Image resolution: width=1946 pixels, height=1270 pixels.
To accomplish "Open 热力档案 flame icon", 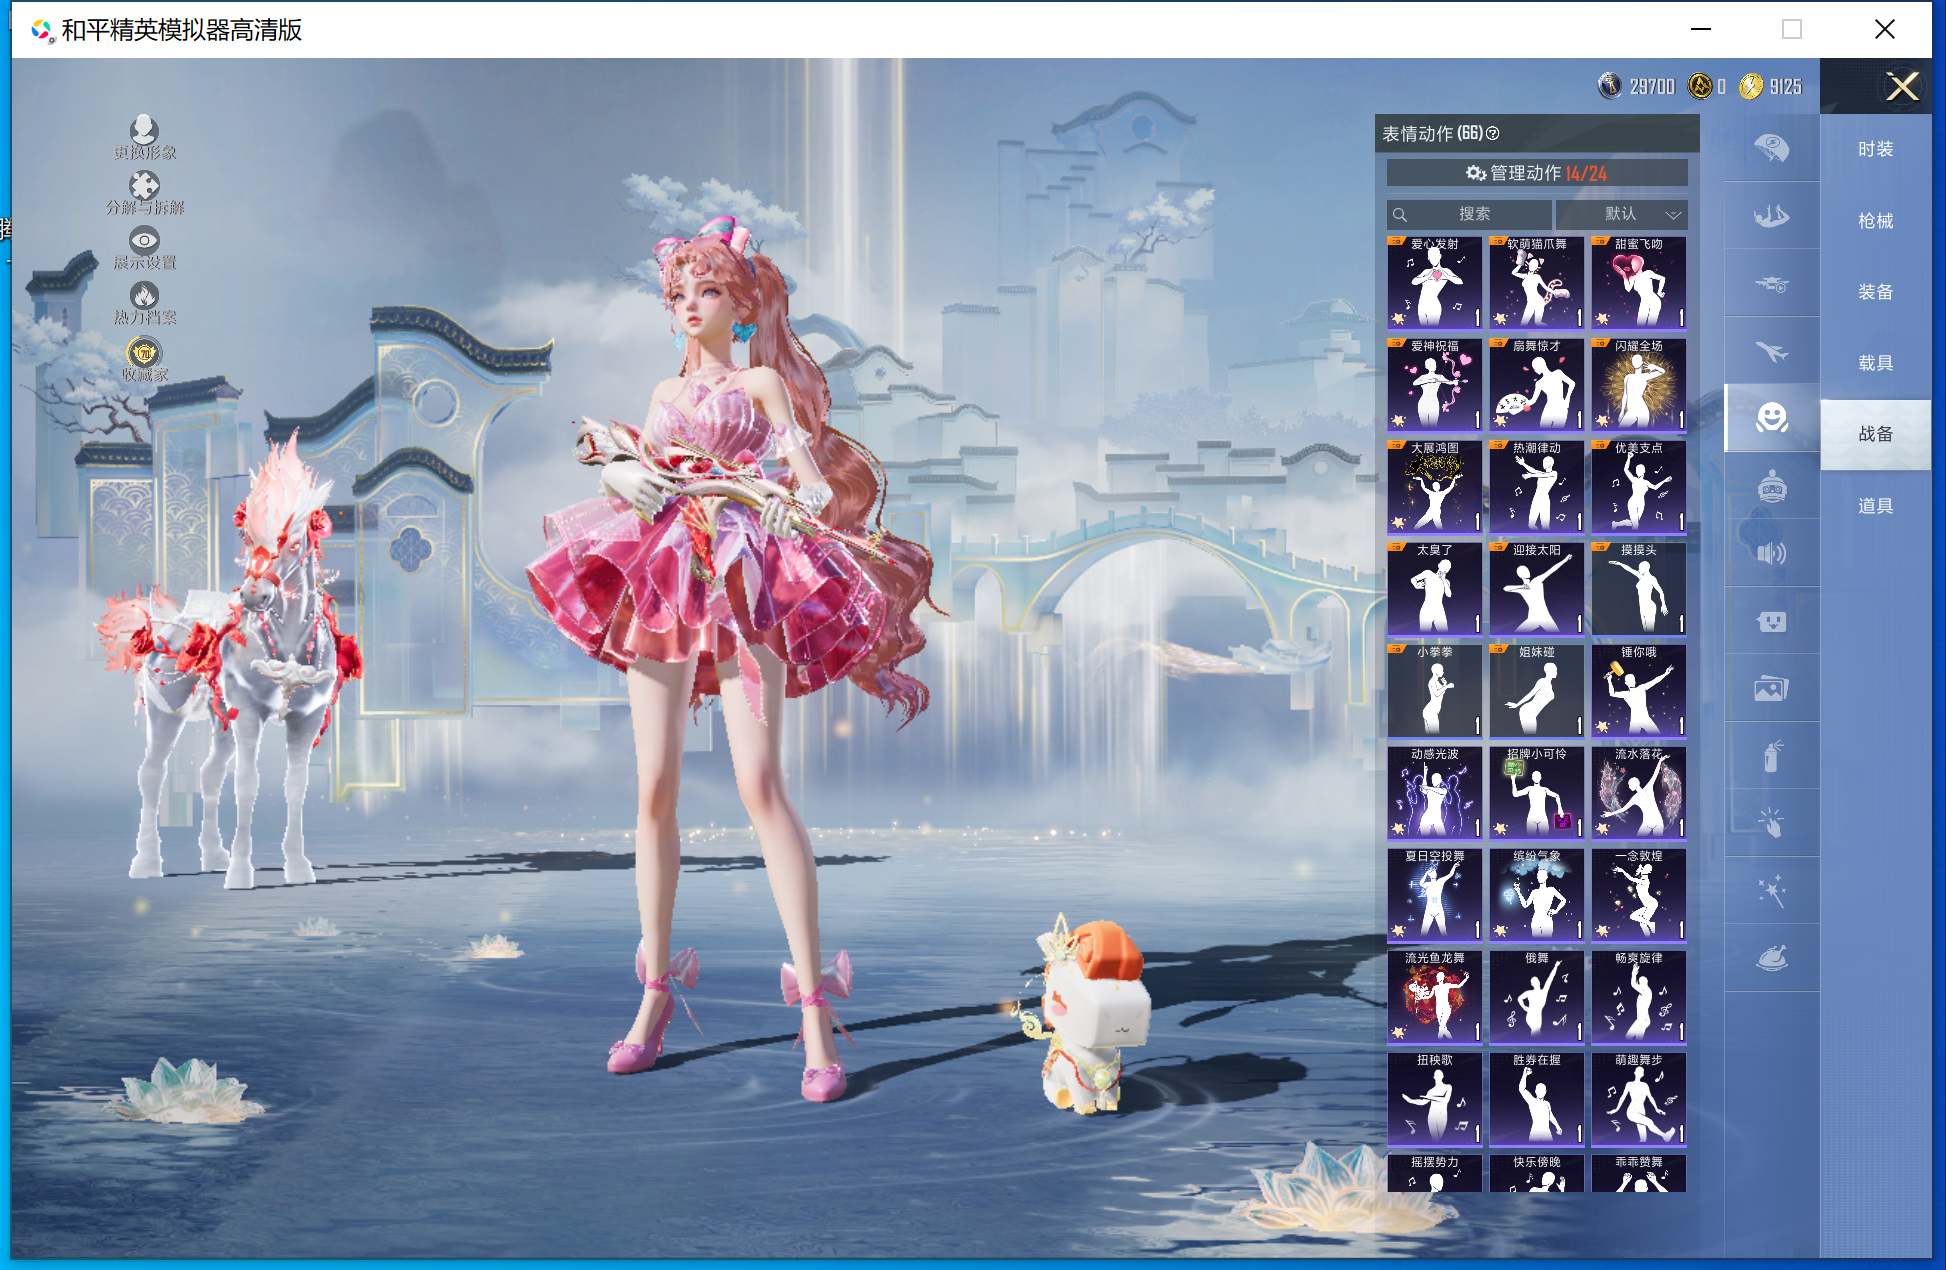I will click(144, 296).
